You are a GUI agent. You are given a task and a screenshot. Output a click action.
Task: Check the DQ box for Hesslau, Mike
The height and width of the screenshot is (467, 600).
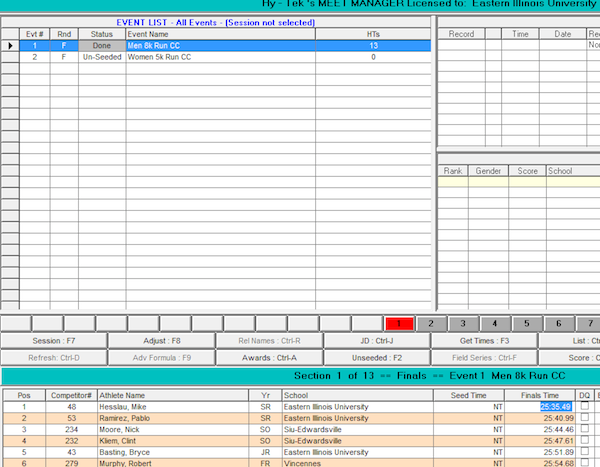(x=584, y=407)
